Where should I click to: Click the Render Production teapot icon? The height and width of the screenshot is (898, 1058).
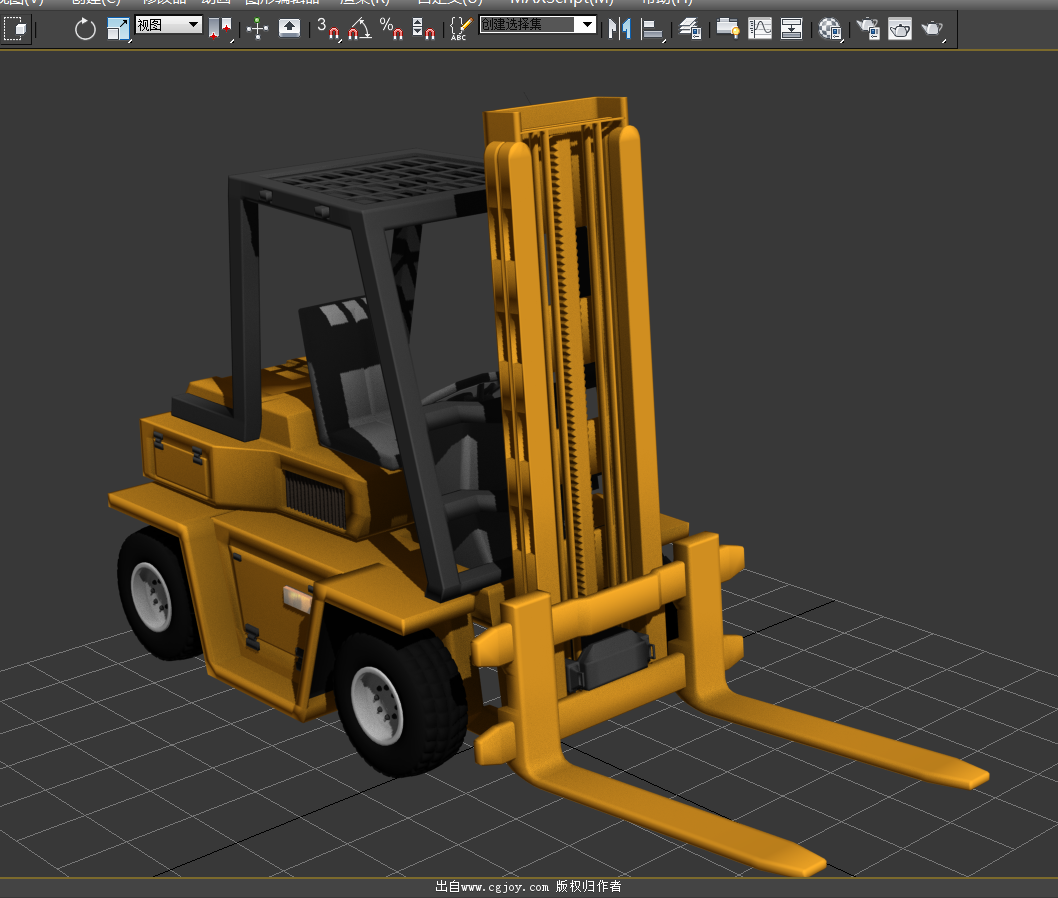click(x=932, y=28)
